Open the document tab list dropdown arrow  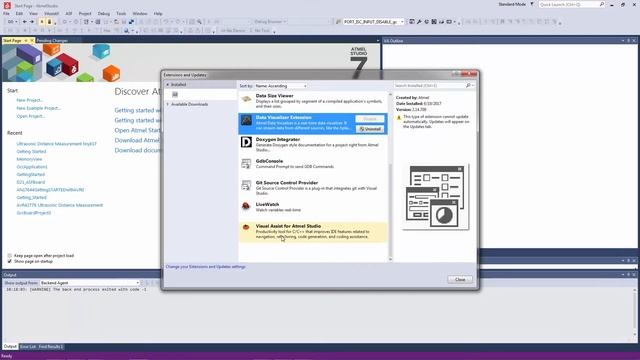[x=378, y=41]
